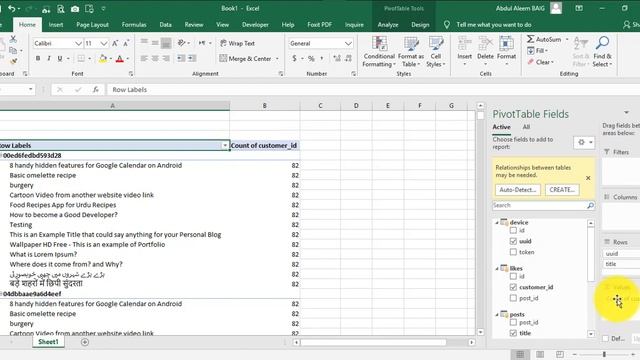Apply dollar accounting number format
The width and height of the screenshot is (640, 360).
(x=294, y=59)
